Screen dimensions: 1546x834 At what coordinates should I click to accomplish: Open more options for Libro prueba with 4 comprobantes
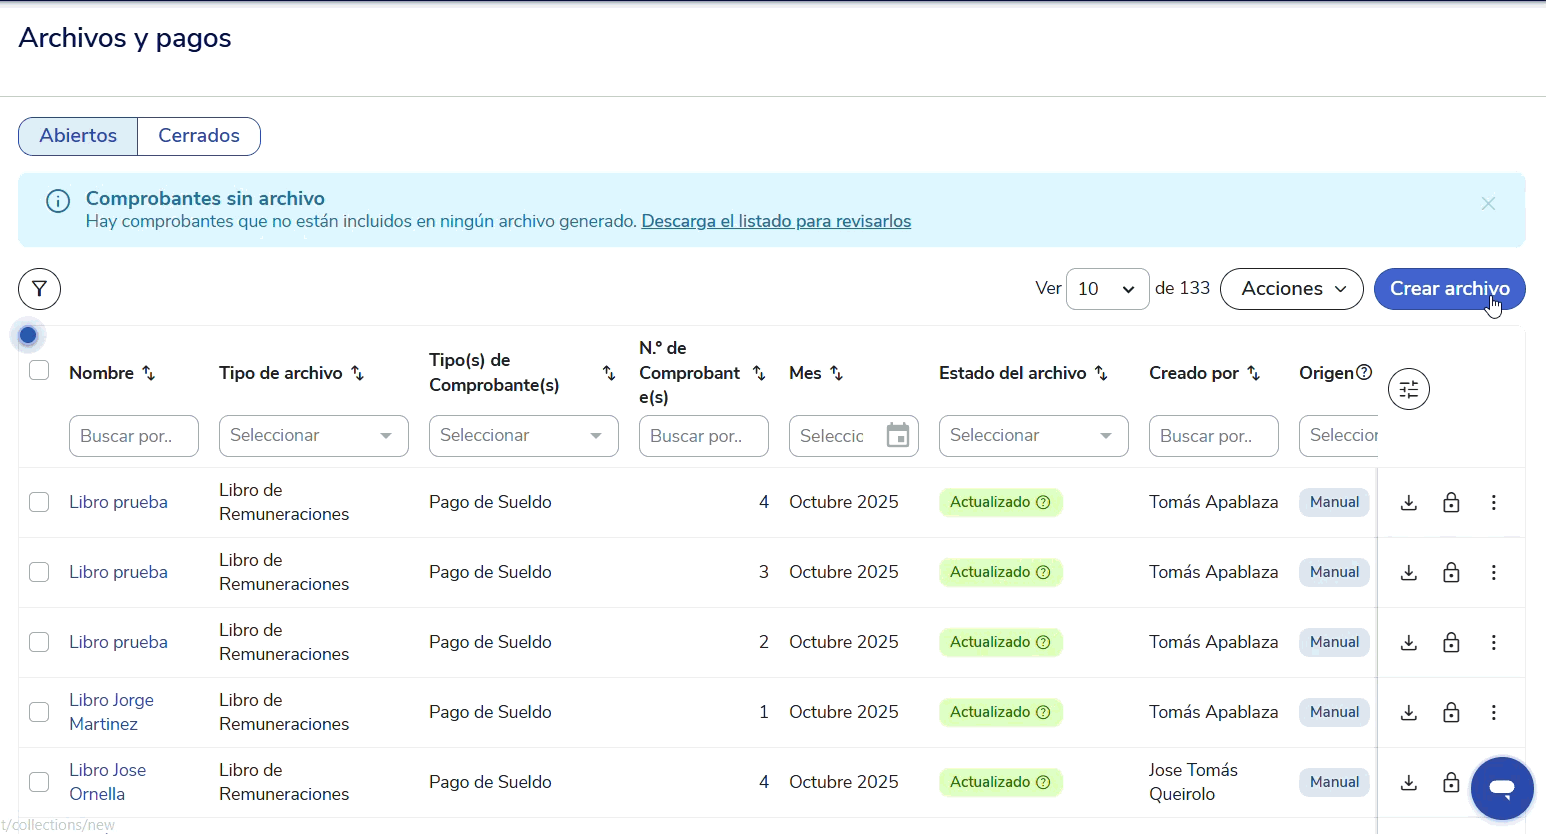1494,502
